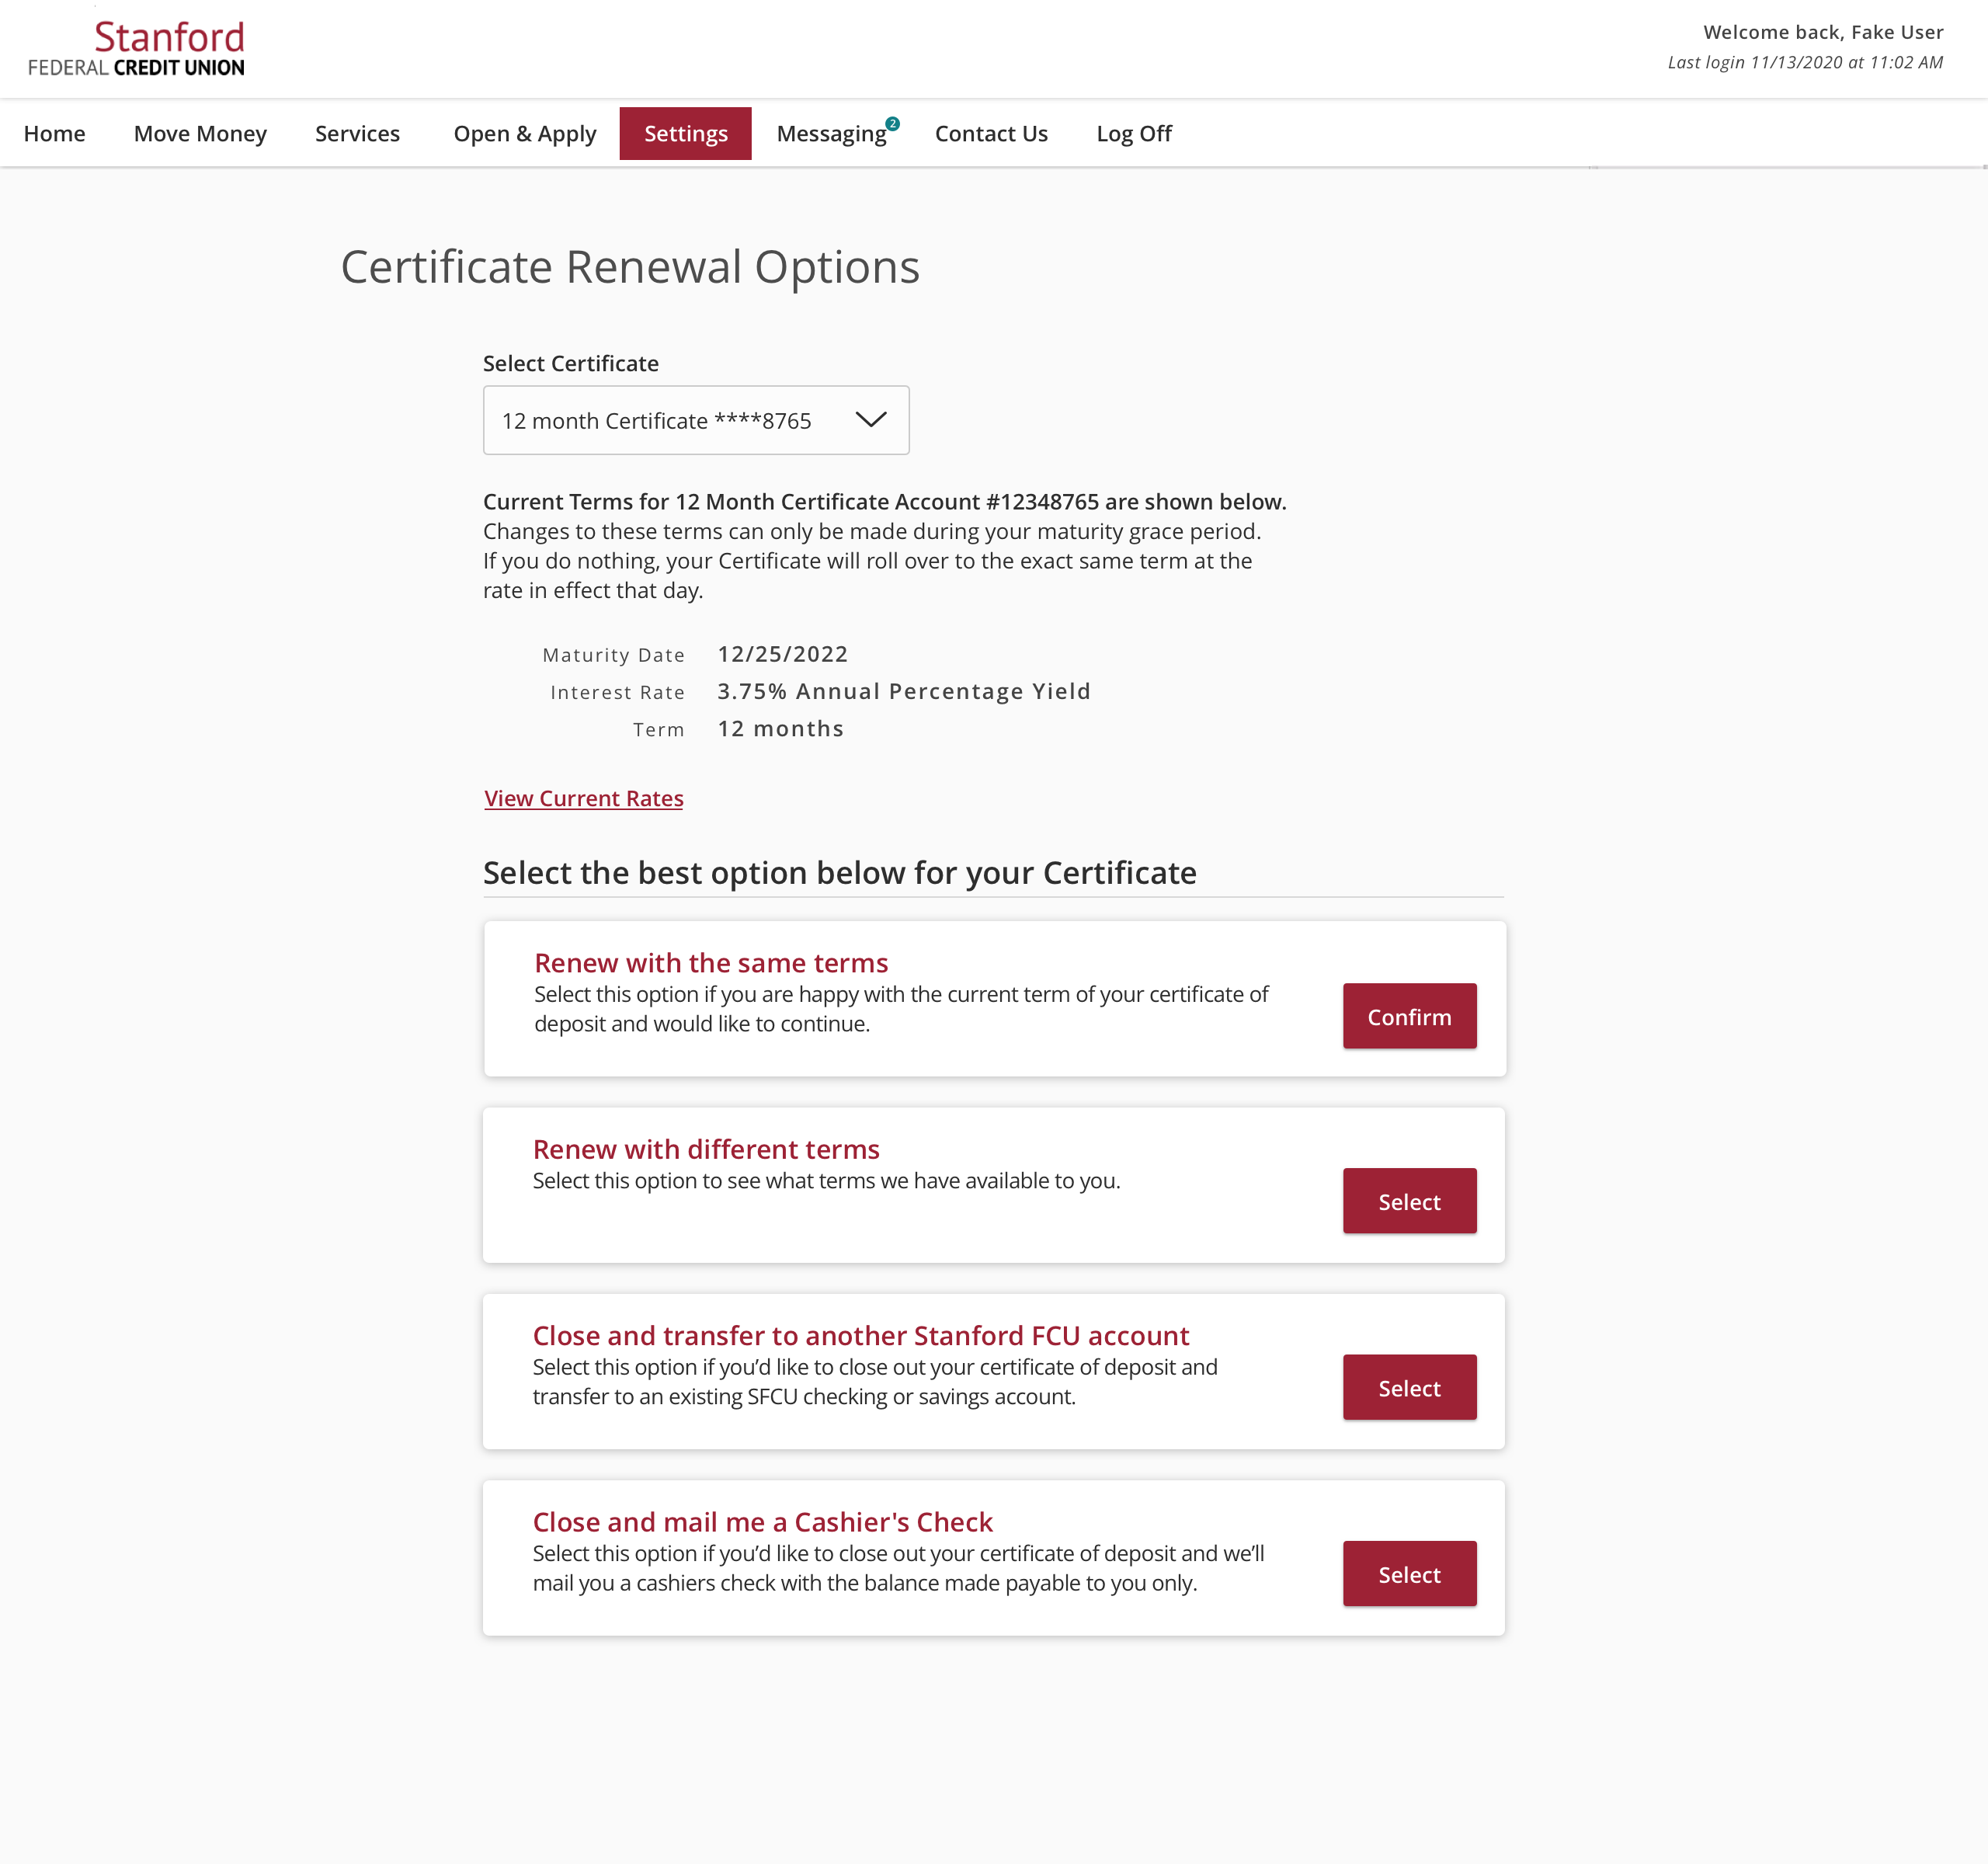Click the Stanford Federal Credit Union logo
The height and width of the screenshot is (1864, 1988).
coord(133,47)
